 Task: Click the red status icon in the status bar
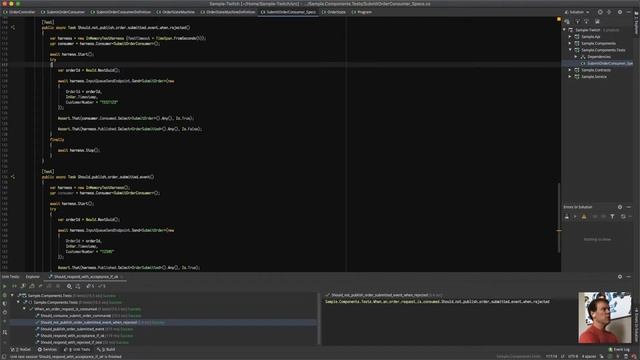(634, 356)
